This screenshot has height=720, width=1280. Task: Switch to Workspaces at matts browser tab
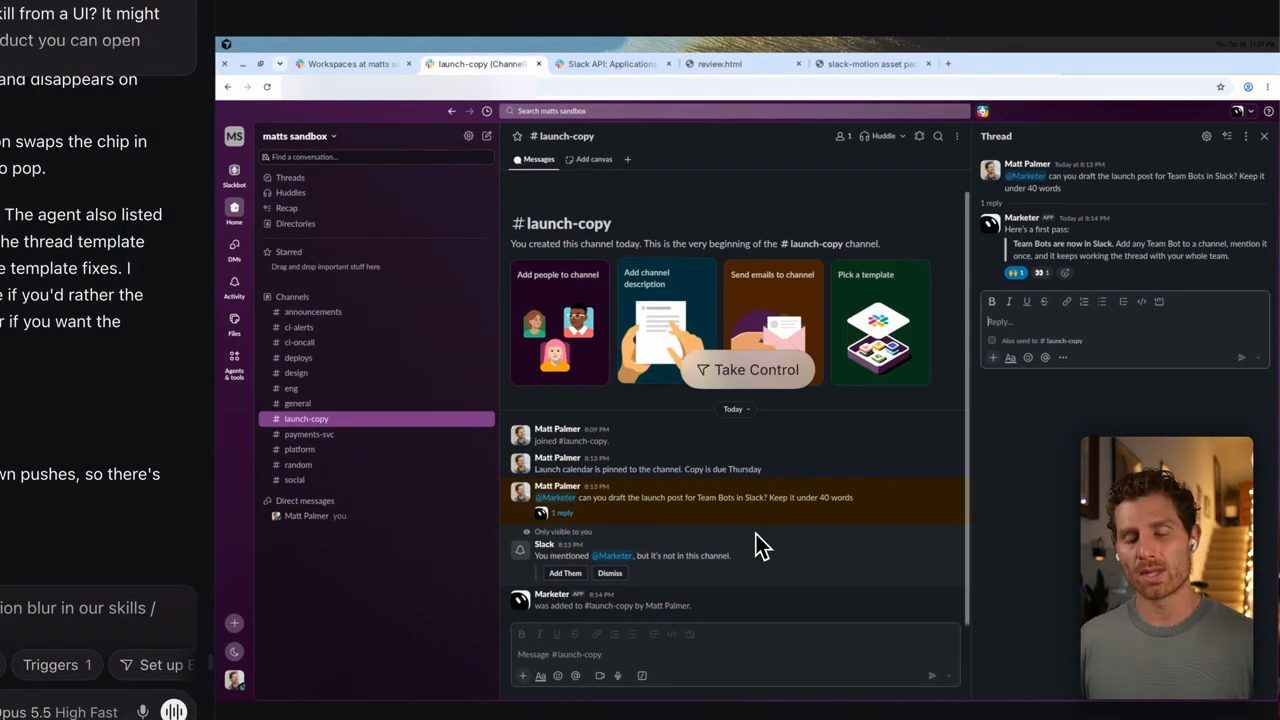coord(352,64)
